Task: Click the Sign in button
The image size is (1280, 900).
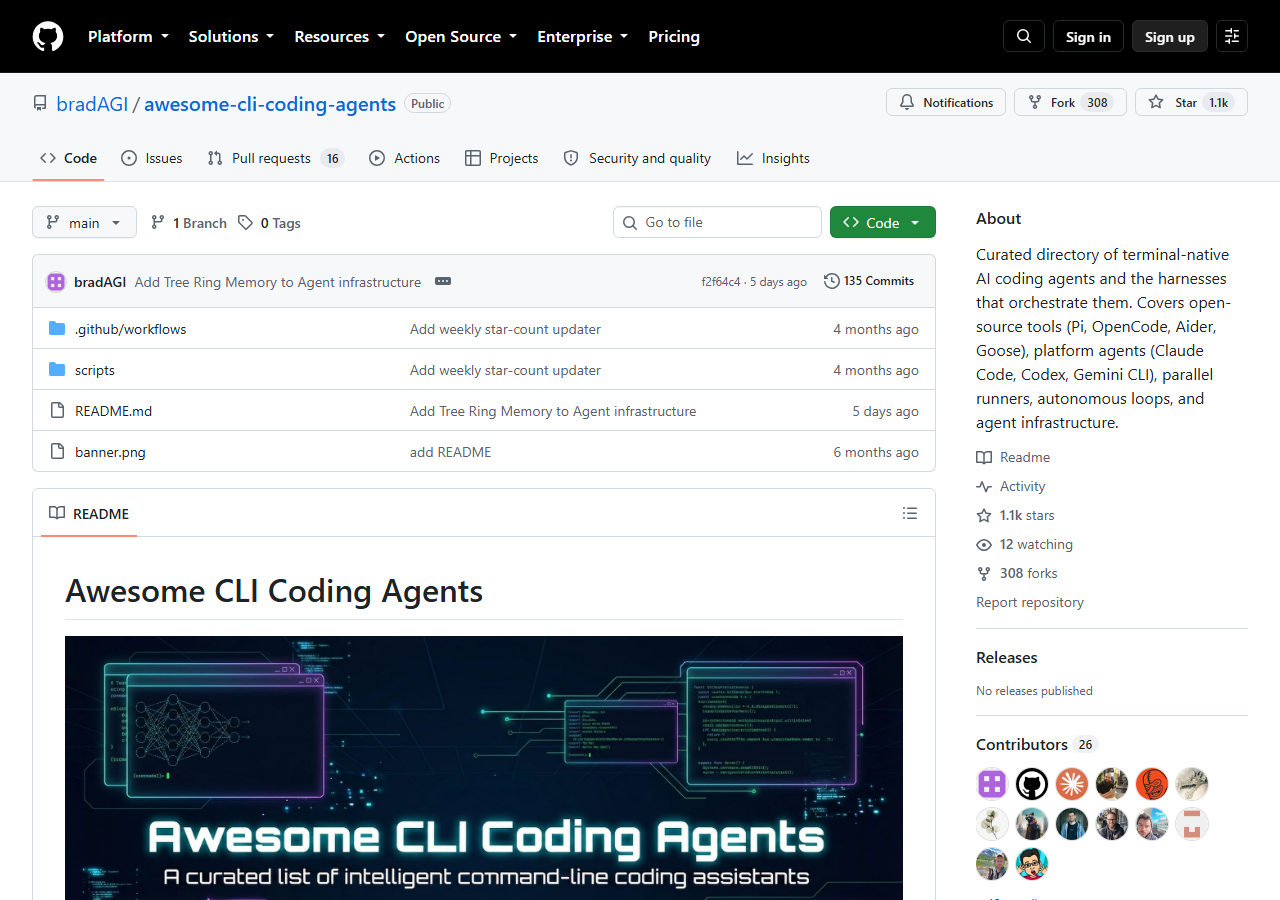Action: pyautogui.click(x=1088, y=37)
